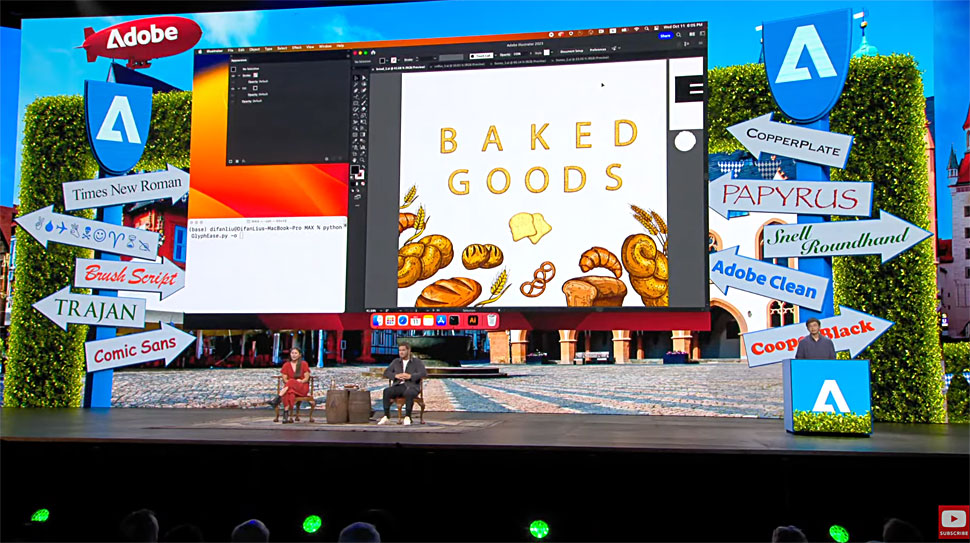The image size is (970, 543).
Task: Select the Line Segment tool
Action: [364, 96]
